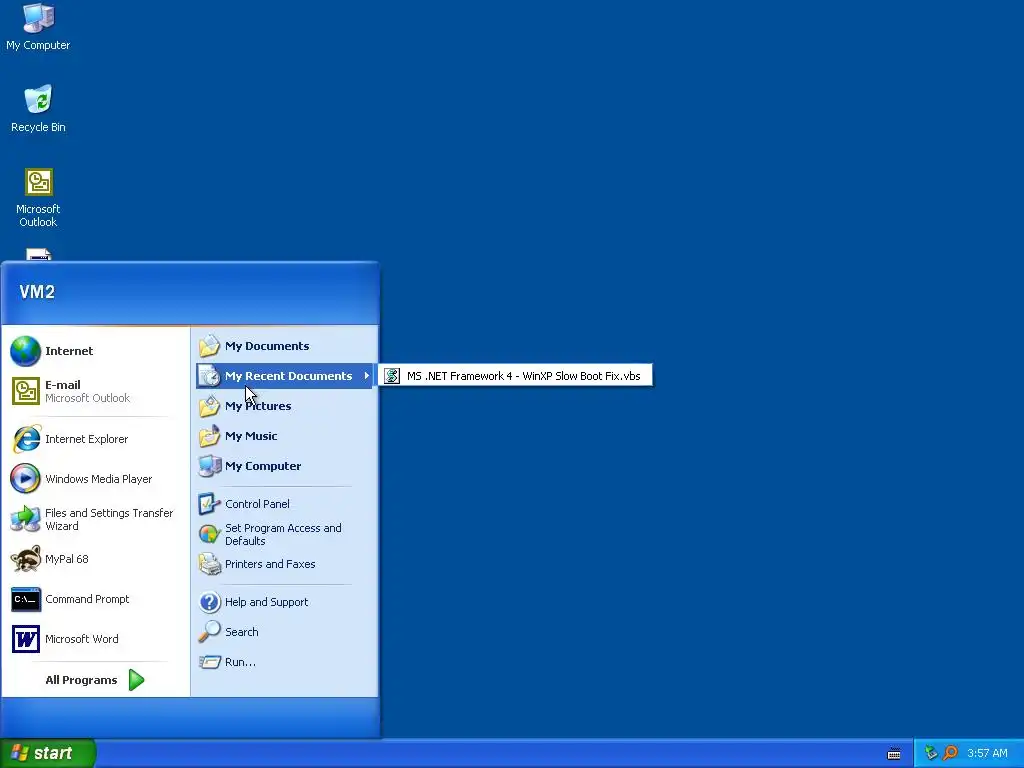Open Printers and Faxes

(x=284, y=564)
